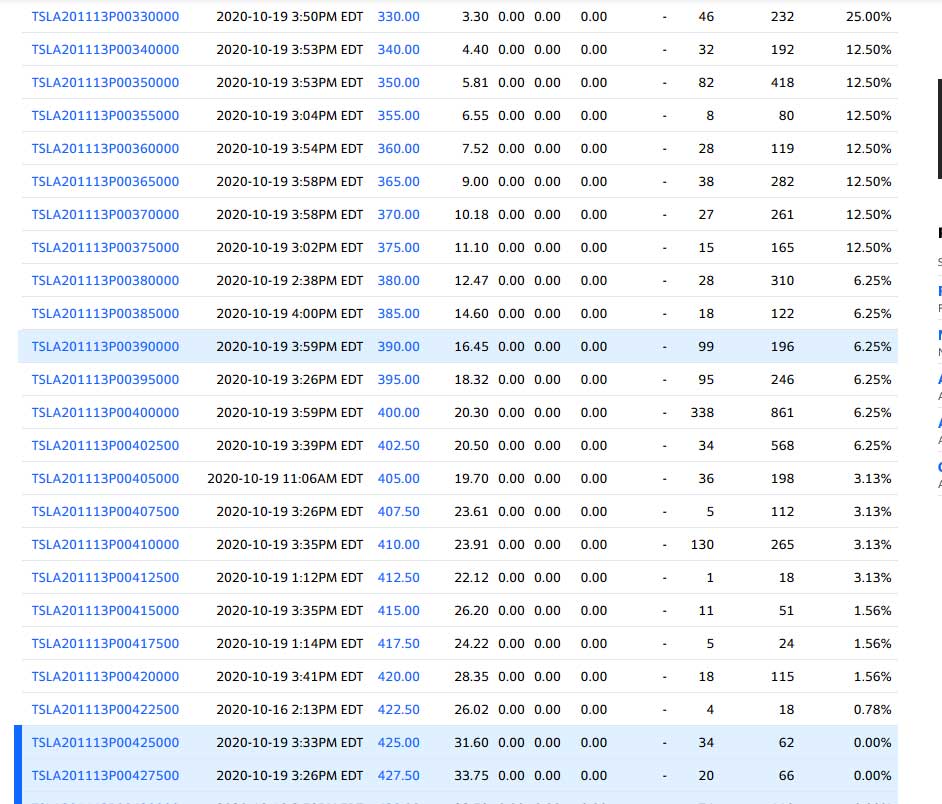Select the 375.00 strike price link
The height and width of the screenshot is (804, 942).
pyautogui.click(x=398, y=248)
